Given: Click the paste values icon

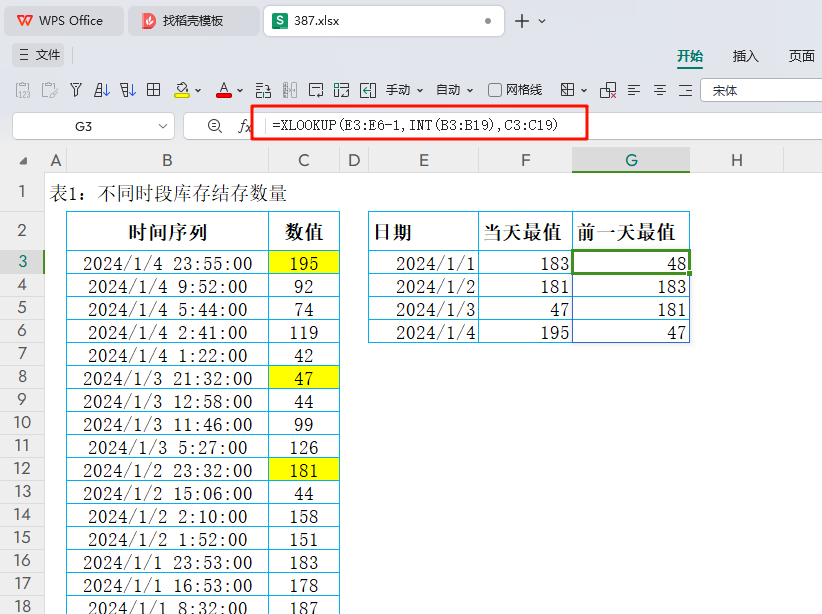Looking at the screenshot, I should coord(23,90).
